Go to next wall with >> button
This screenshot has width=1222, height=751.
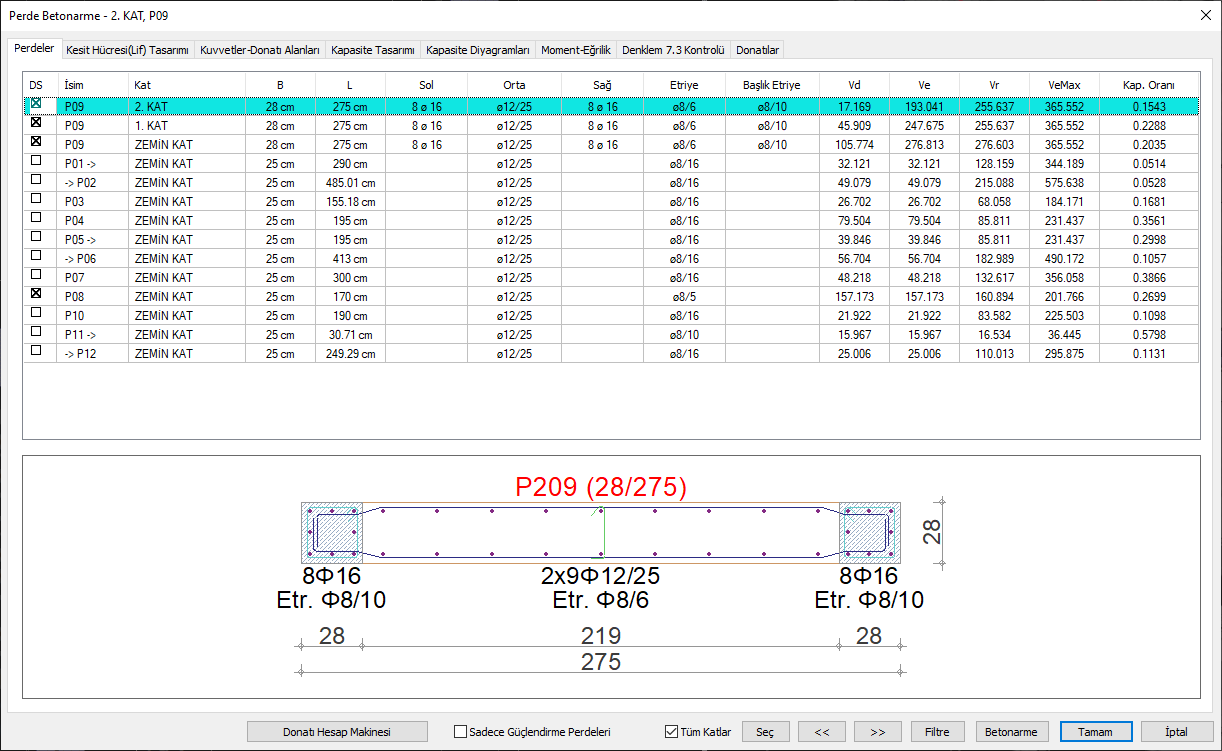pyautogui.click(x=878, y=732)
